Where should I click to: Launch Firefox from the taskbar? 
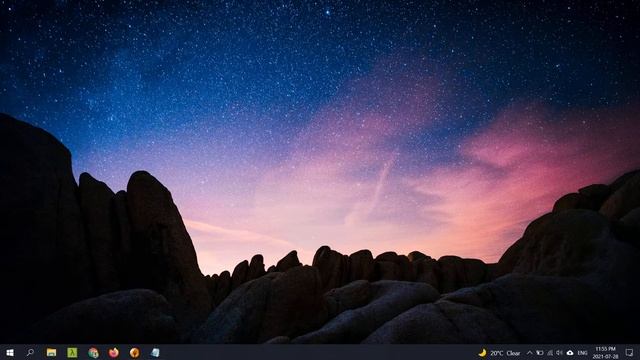tap(114, 352)
